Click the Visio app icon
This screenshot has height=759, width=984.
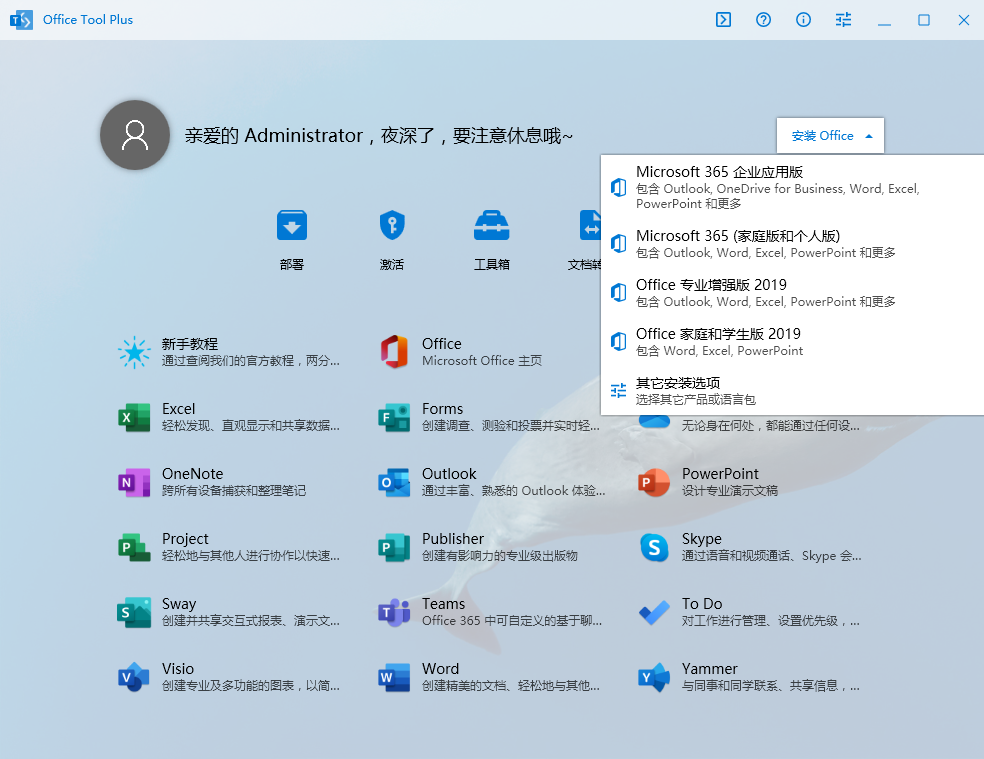134,677
